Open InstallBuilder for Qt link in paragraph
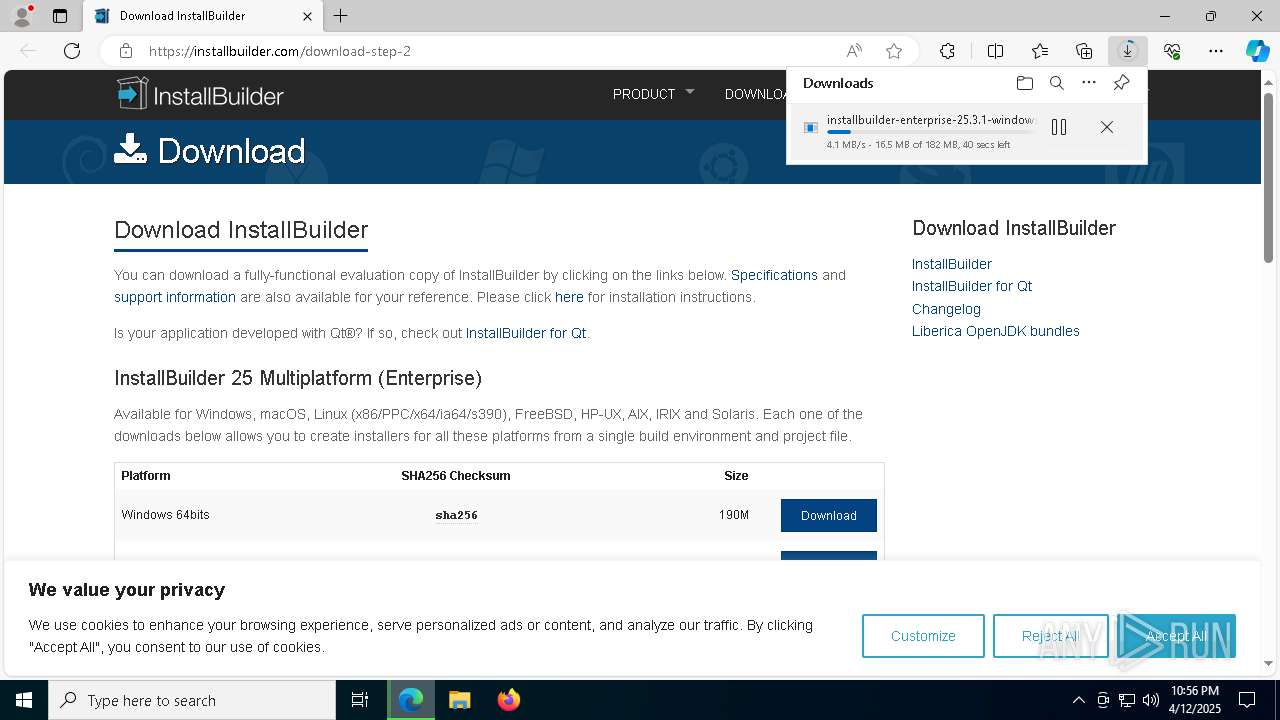Image resolution: width=1280 pixels, height=720 pixels. point(526,333)
